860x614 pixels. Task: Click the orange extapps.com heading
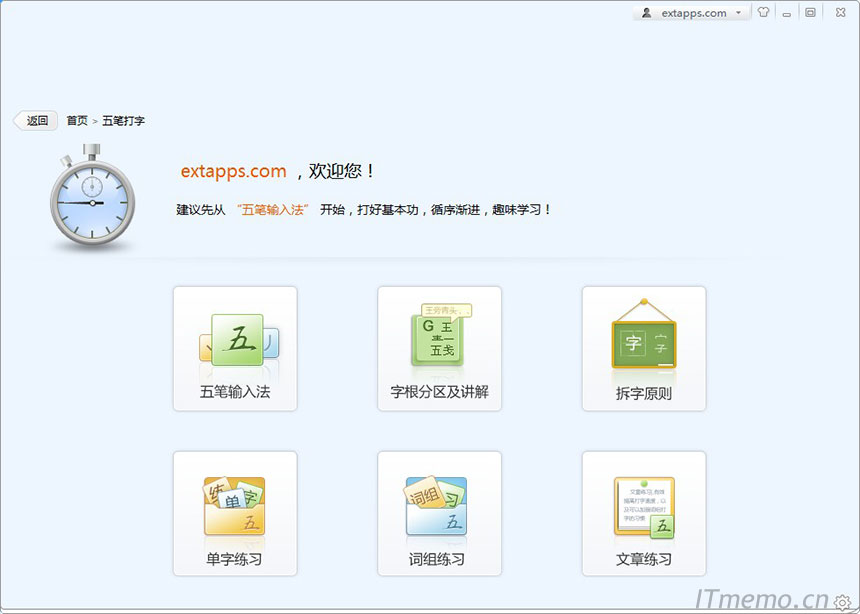click(x=233, y=171)
